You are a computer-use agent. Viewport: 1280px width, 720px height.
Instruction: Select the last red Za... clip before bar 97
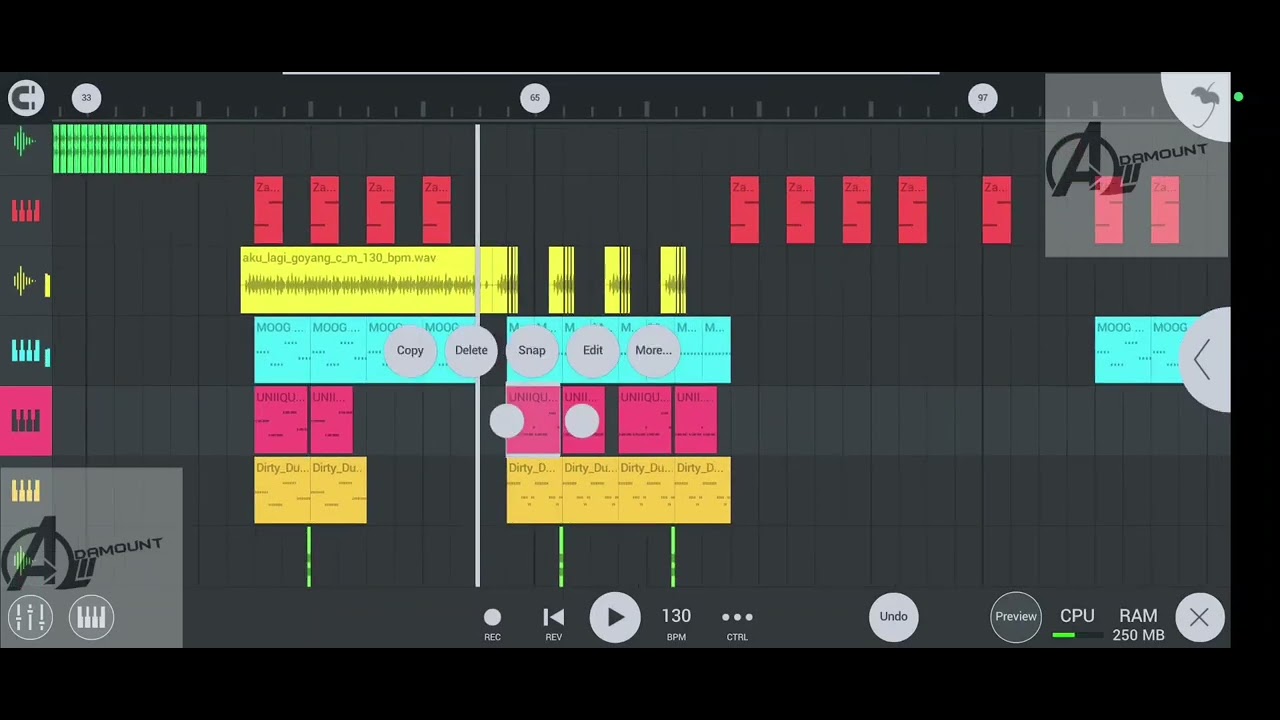click(913, 210)
